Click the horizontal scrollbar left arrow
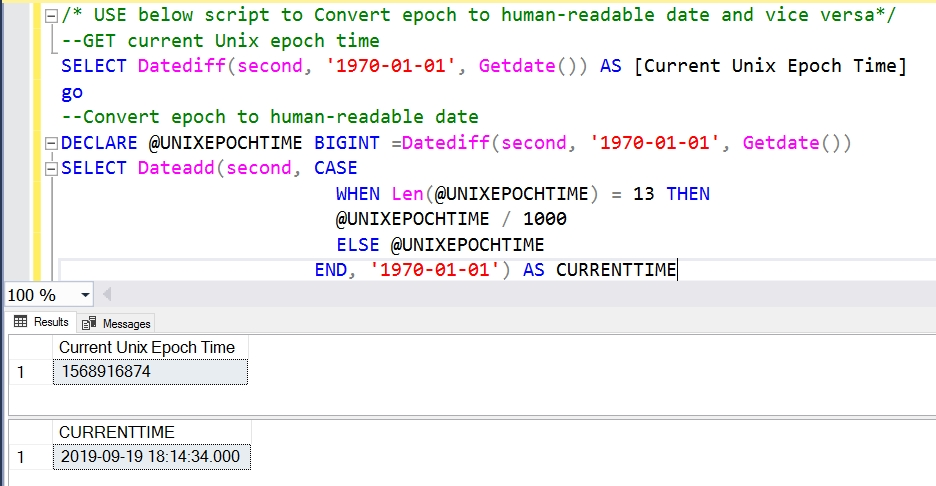Screen dimensions: 936x486 [x=107, y=294]
